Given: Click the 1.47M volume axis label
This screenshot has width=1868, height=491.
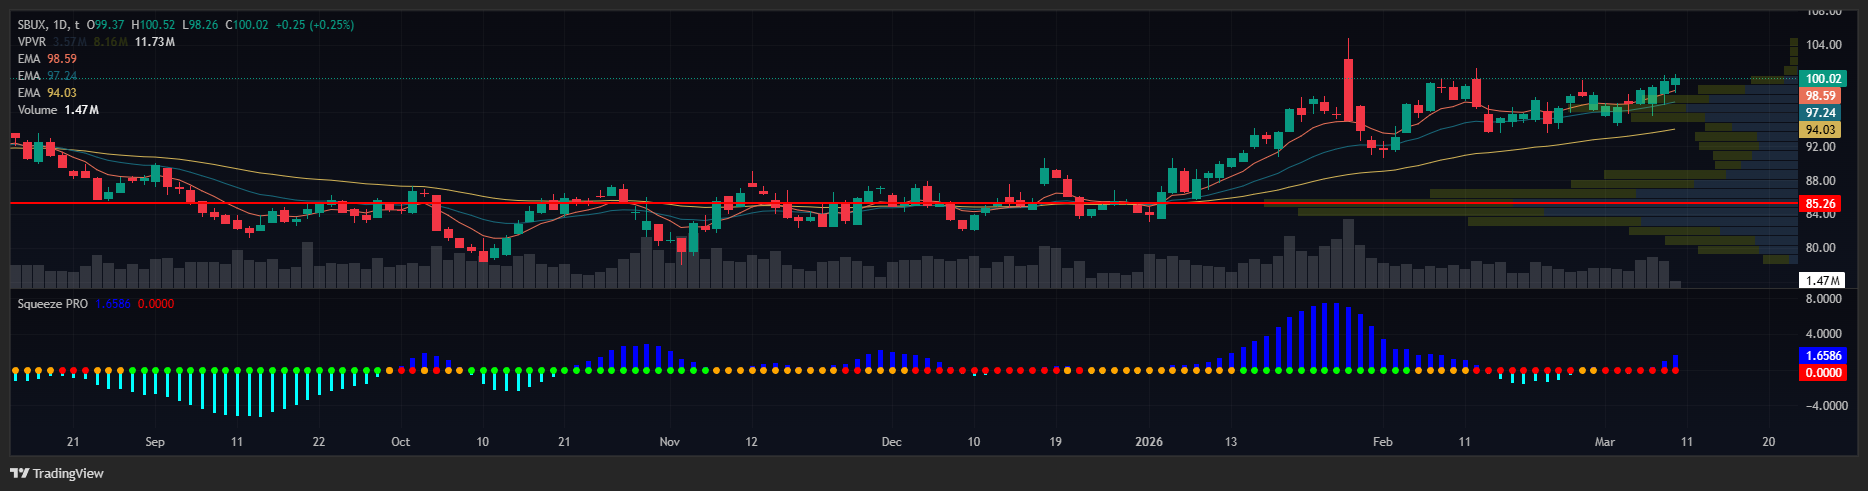Looking at the screenshot, I should [x=1822, y=281].
